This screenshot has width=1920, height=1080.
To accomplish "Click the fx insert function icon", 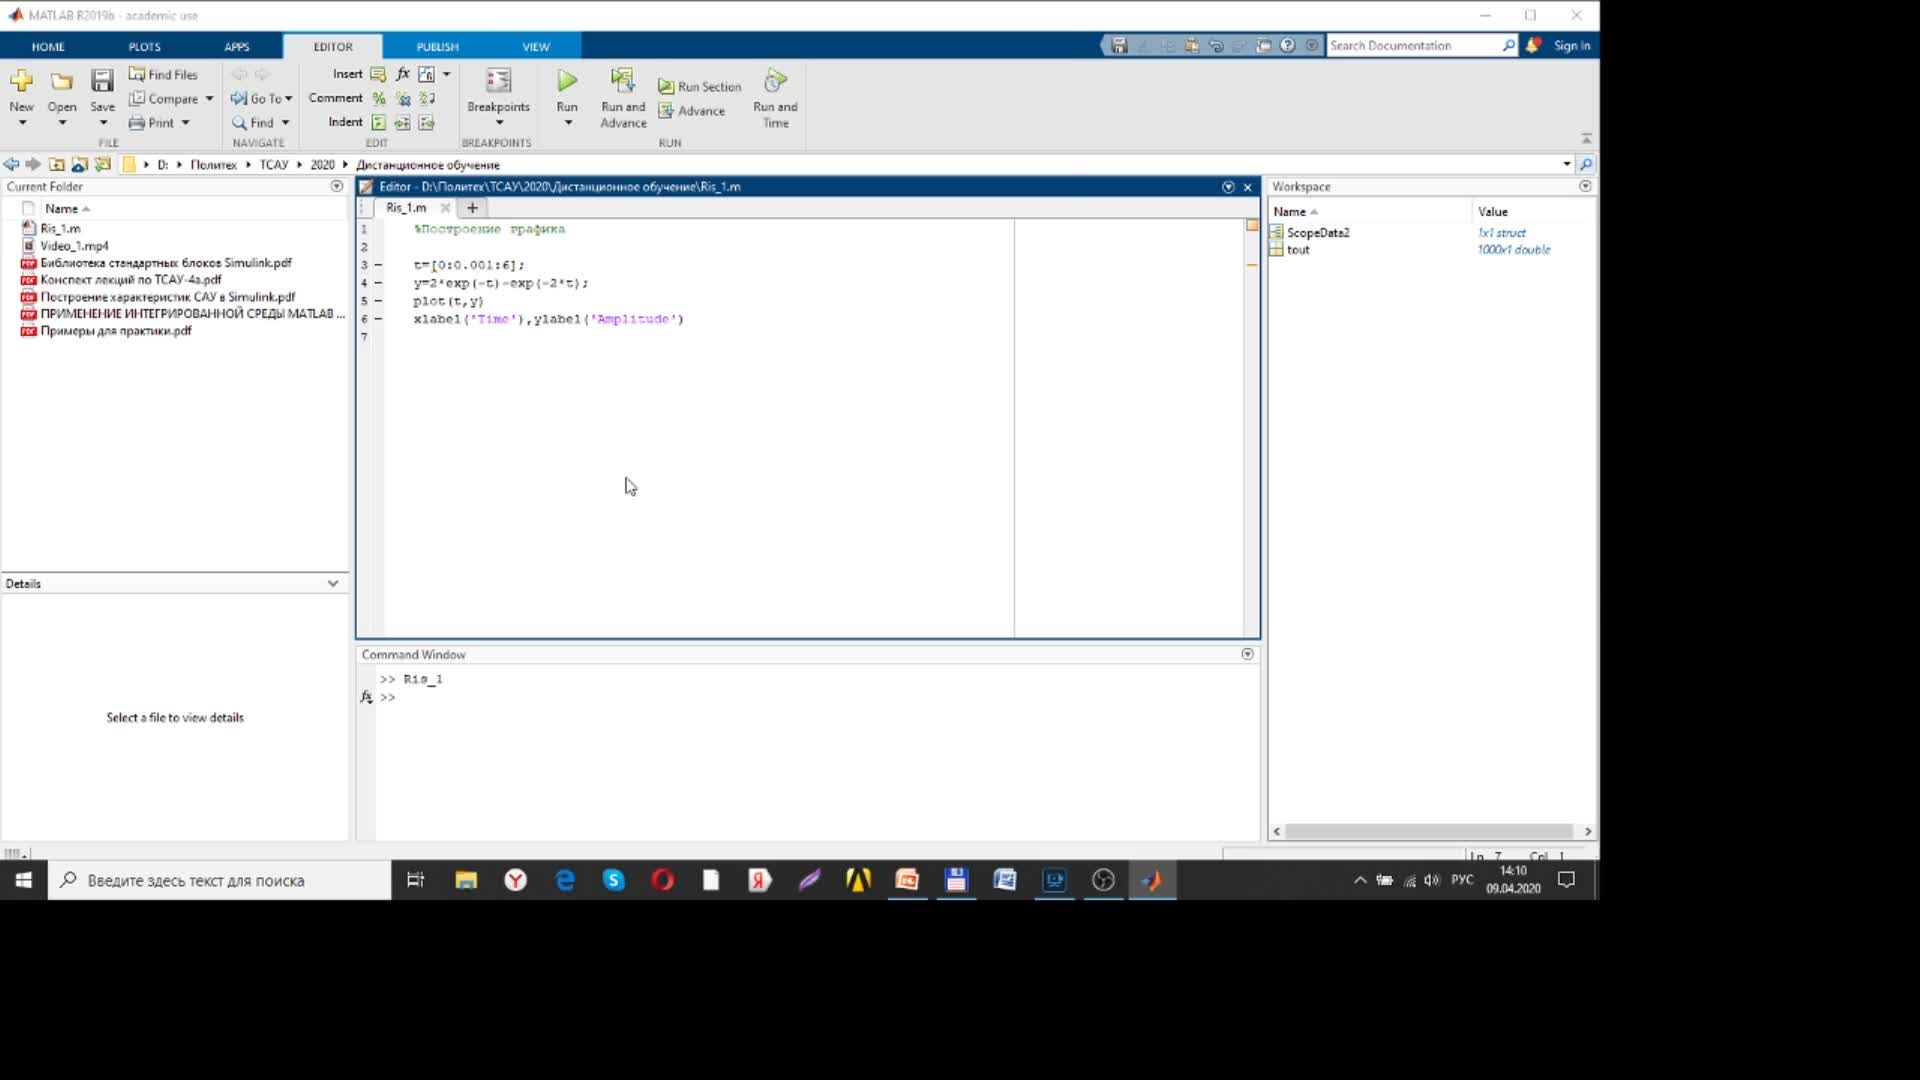I will [403, 74].
